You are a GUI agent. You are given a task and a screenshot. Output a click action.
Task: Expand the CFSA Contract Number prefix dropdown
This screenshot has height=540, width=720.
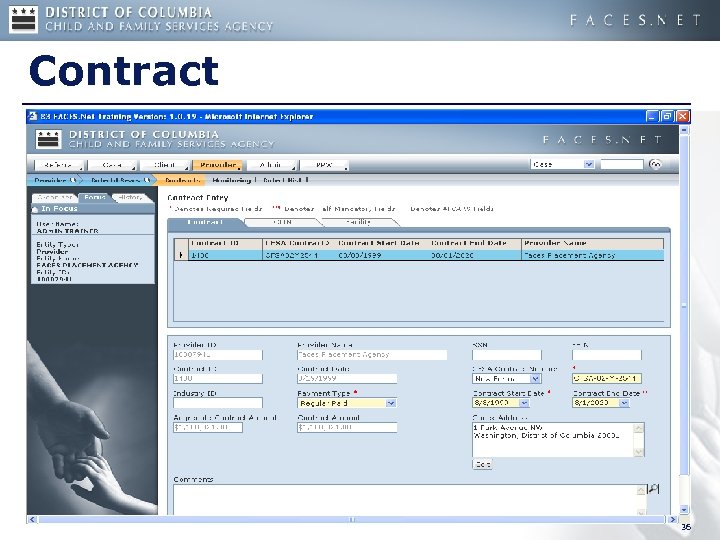coord(535,379)
